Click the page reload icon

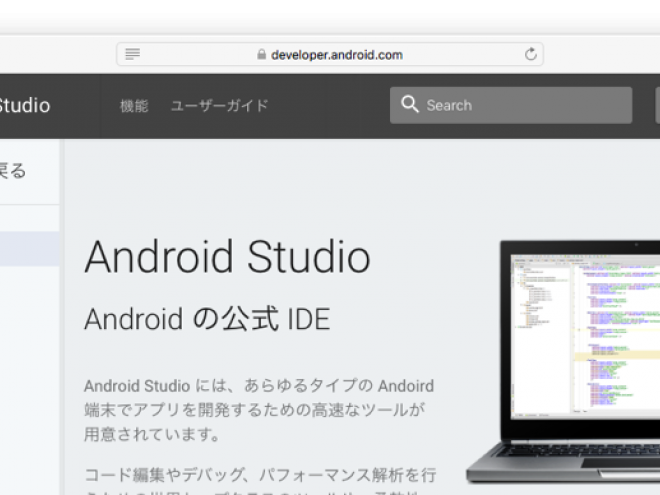pyautogui.click(x=530, y=54)
